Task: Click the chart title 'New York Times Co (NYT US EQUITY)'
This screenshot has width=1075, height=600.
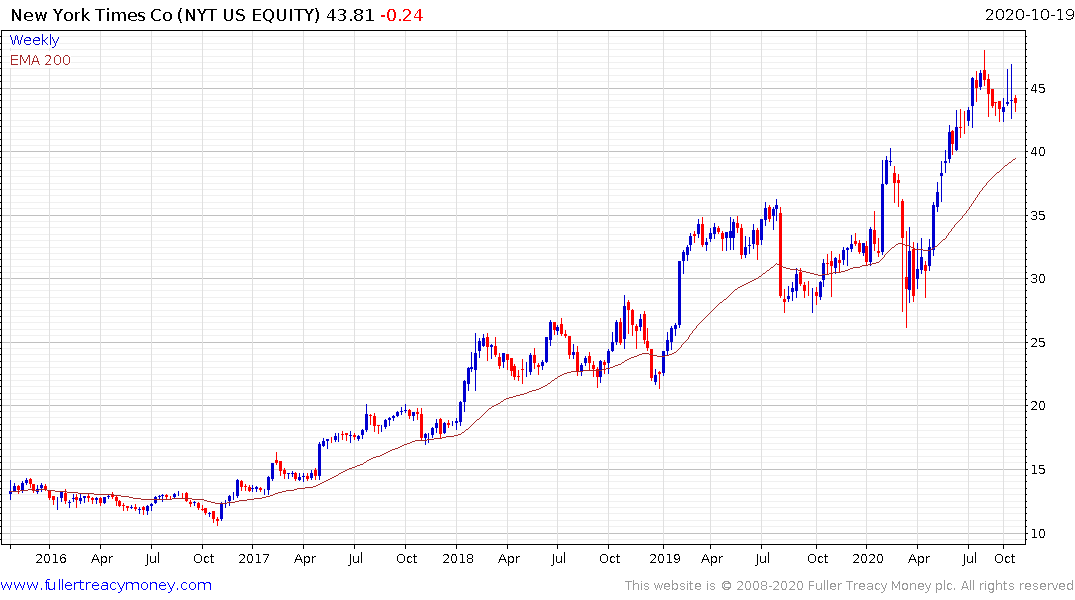Action: click(x=165, y=15)
